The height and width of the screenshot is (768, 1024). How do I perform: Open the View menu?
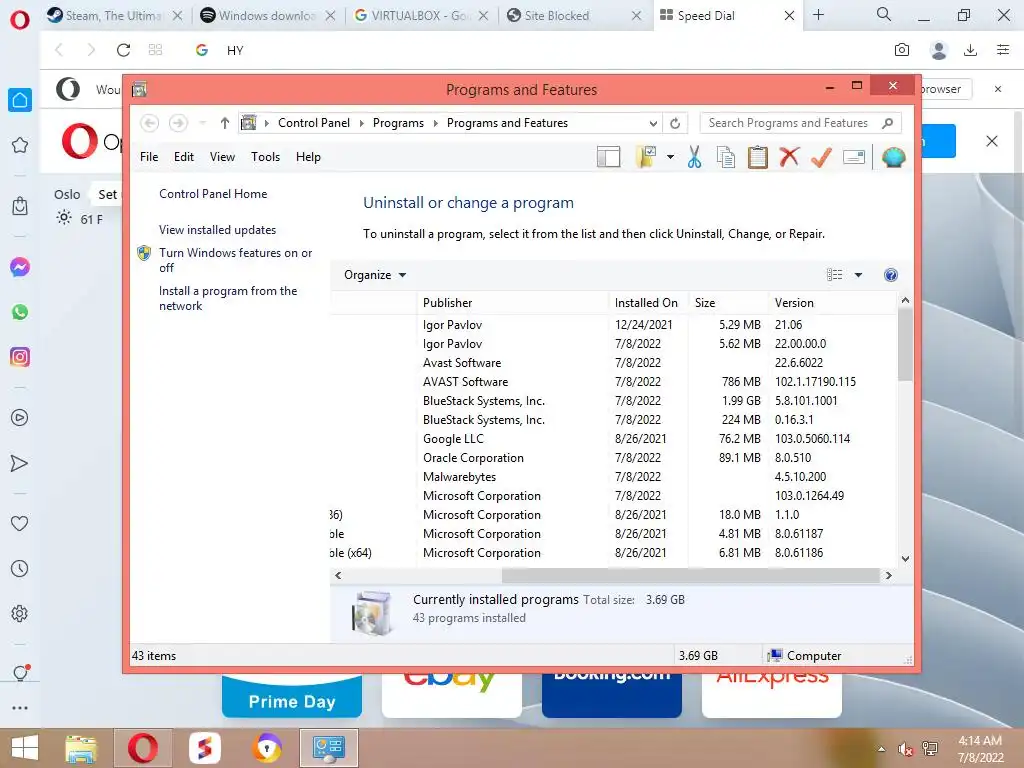click(x=222, y=157)
